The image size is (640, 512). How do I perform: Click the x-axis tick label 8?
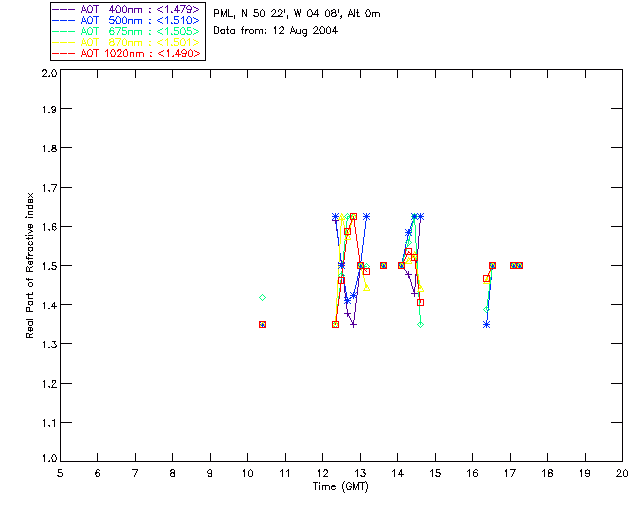click(173, 473)
